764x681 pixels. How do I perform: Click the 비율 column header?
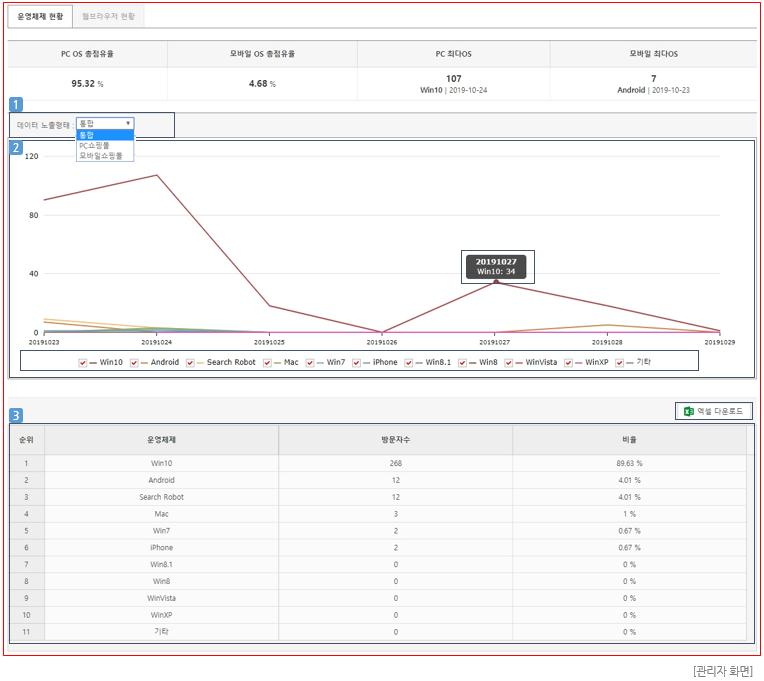pos(630,440)
